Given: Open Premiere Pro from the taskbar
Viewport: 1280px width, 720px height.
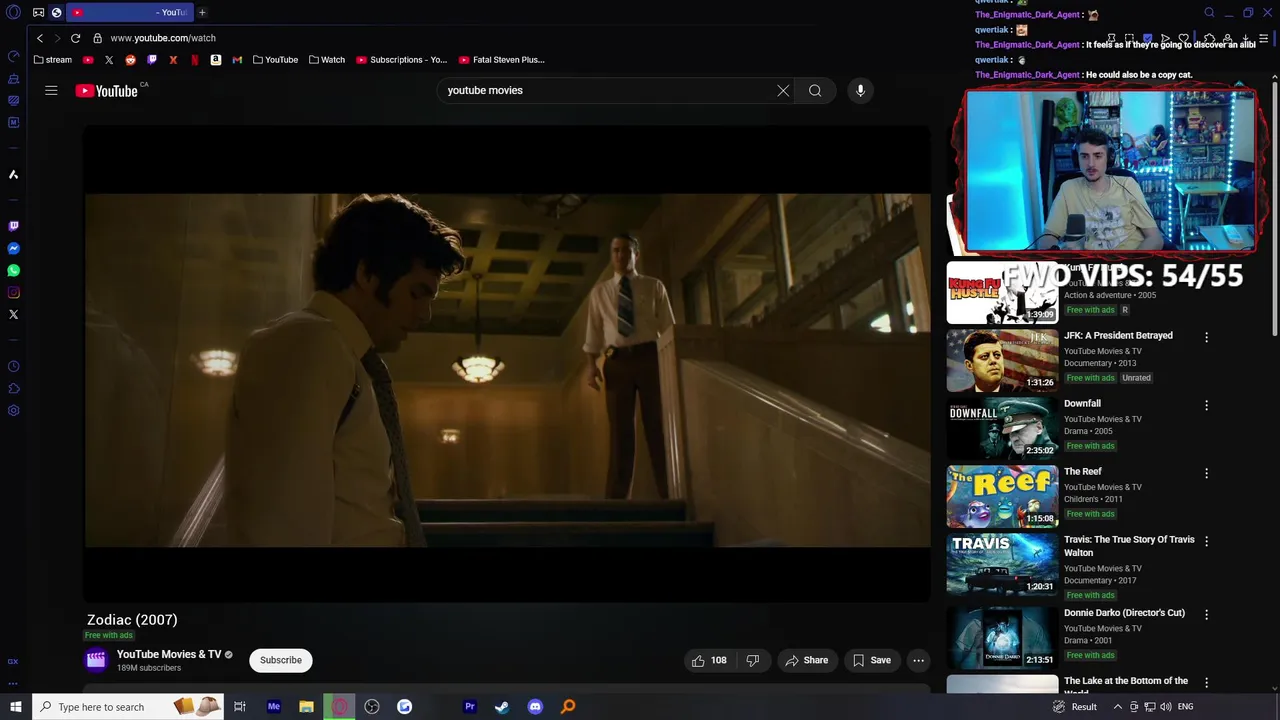Looking at the screenshot, I should click(x=469, y=707).
